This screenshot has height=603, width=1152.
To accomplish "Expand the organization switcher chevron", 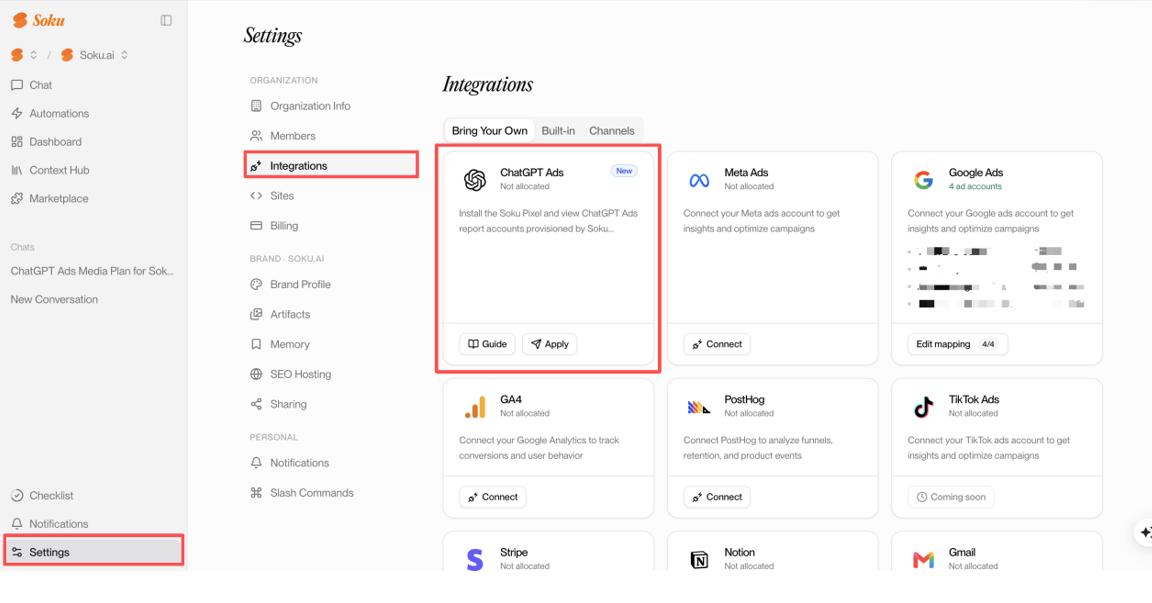I will [x=33, y=55].
